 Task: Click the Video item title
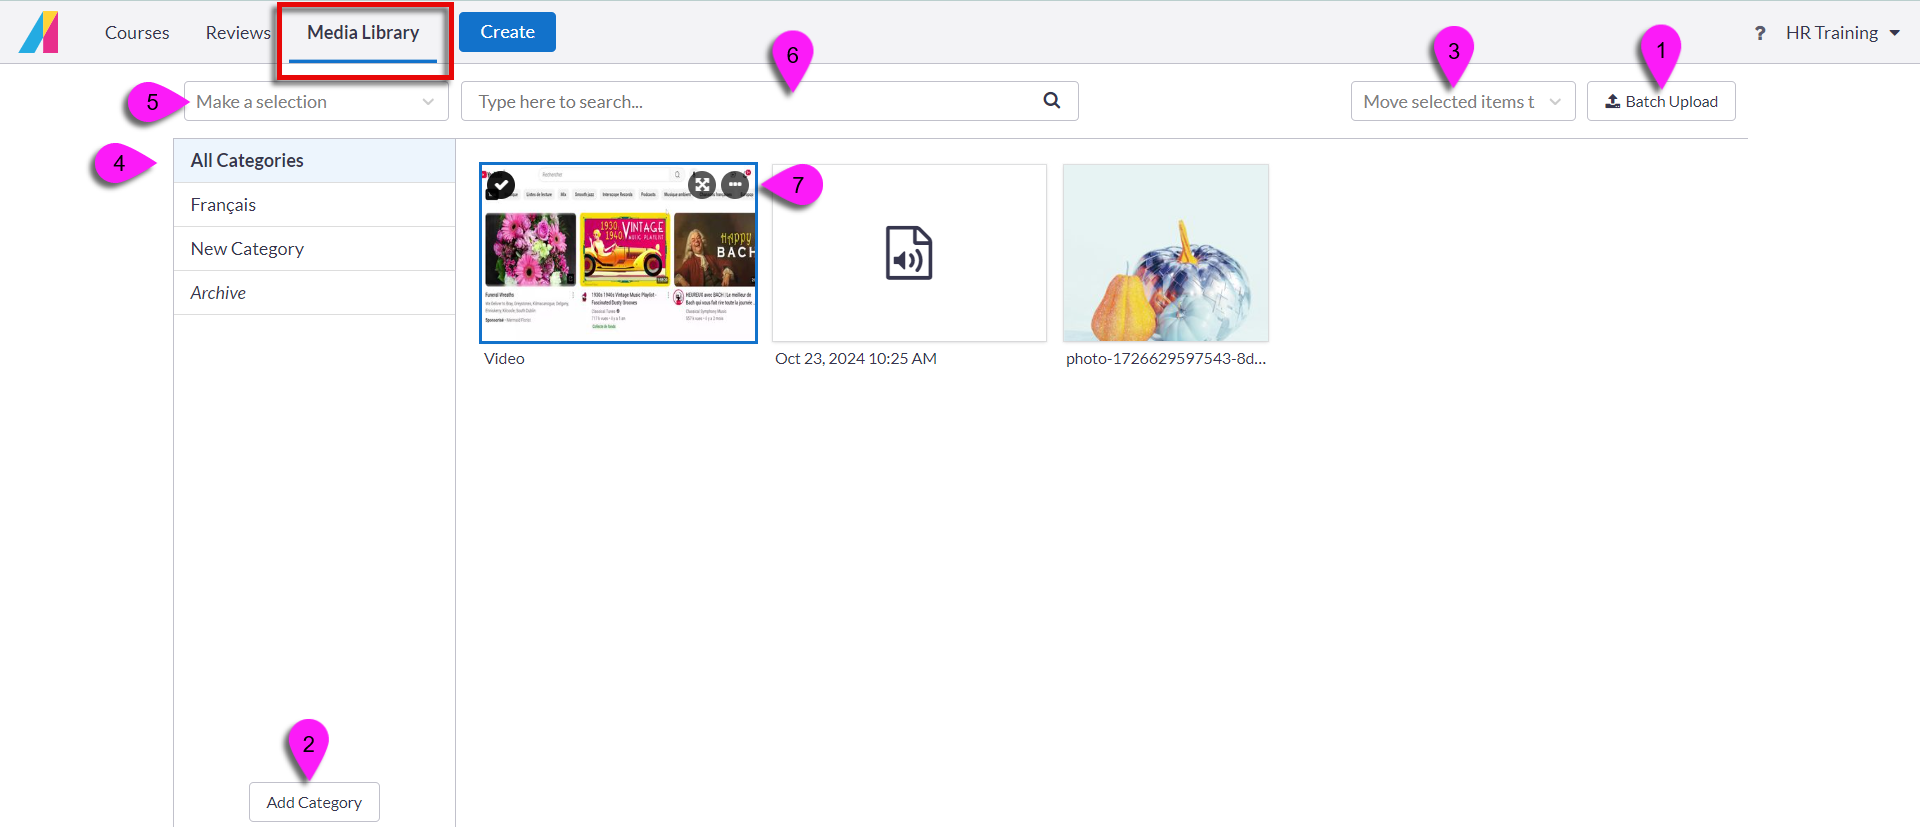coord(504,358)
